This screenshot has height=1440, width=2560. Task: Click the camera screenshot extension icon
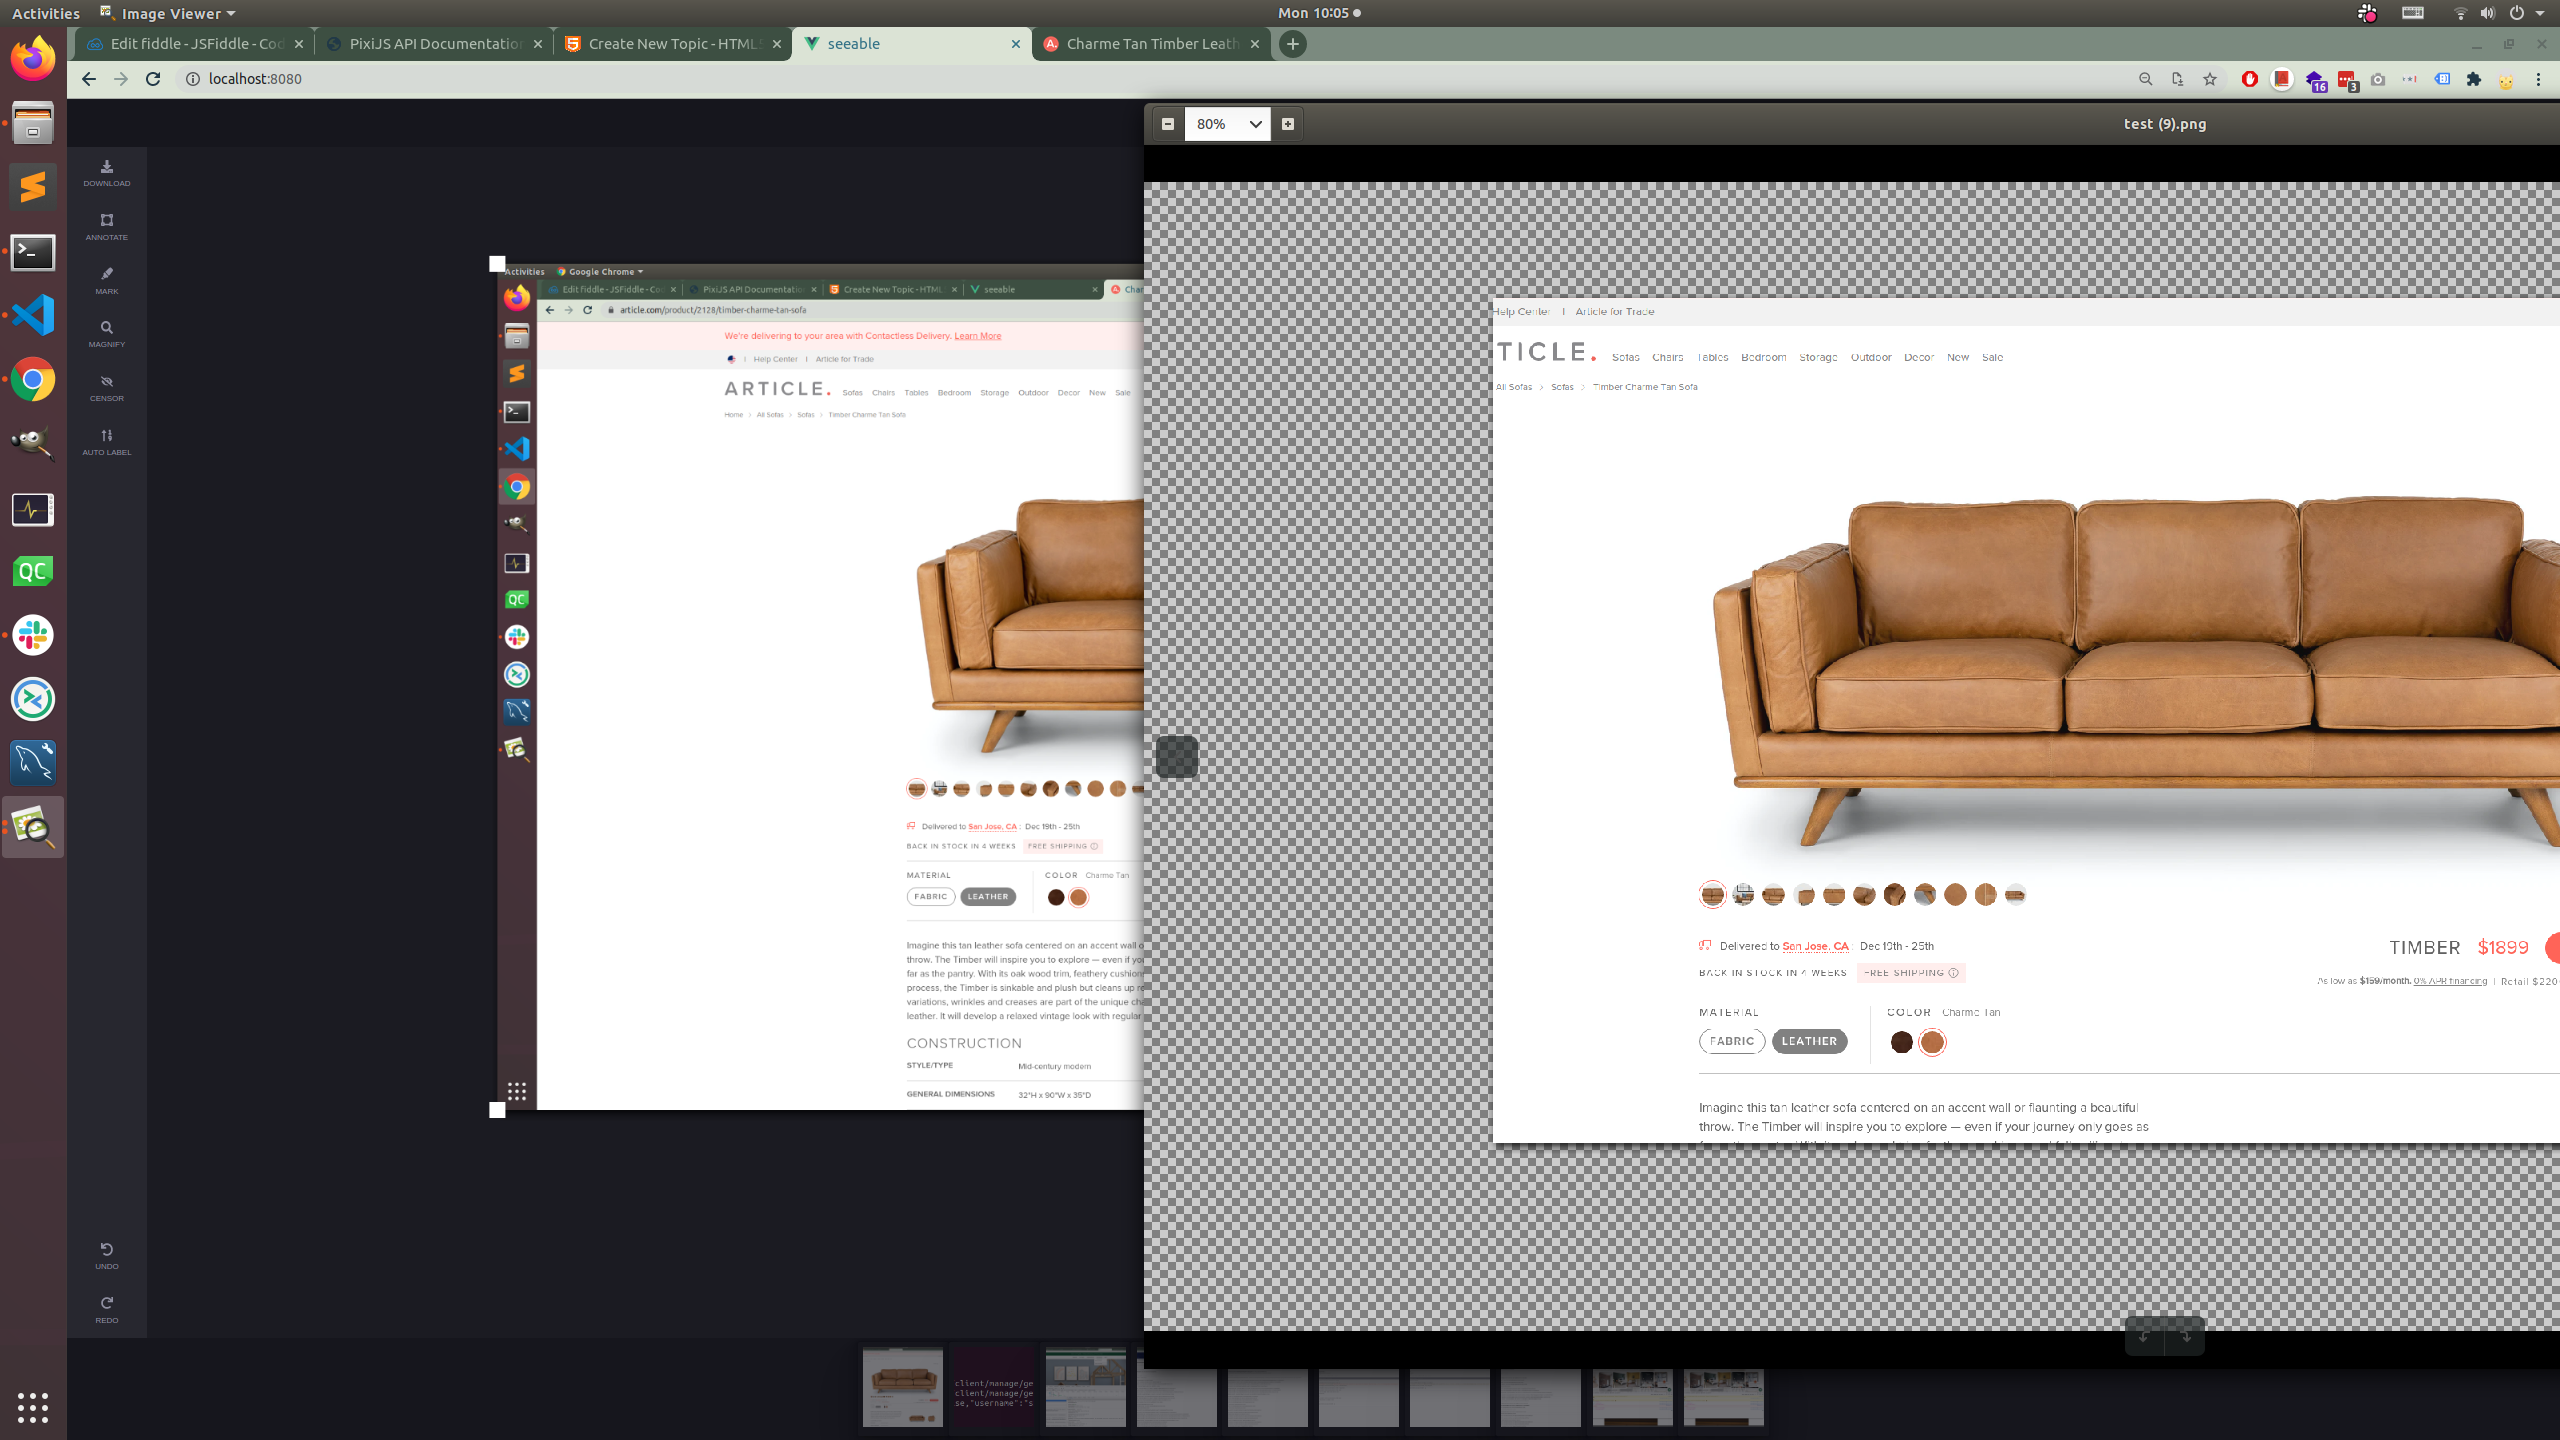2378,79
